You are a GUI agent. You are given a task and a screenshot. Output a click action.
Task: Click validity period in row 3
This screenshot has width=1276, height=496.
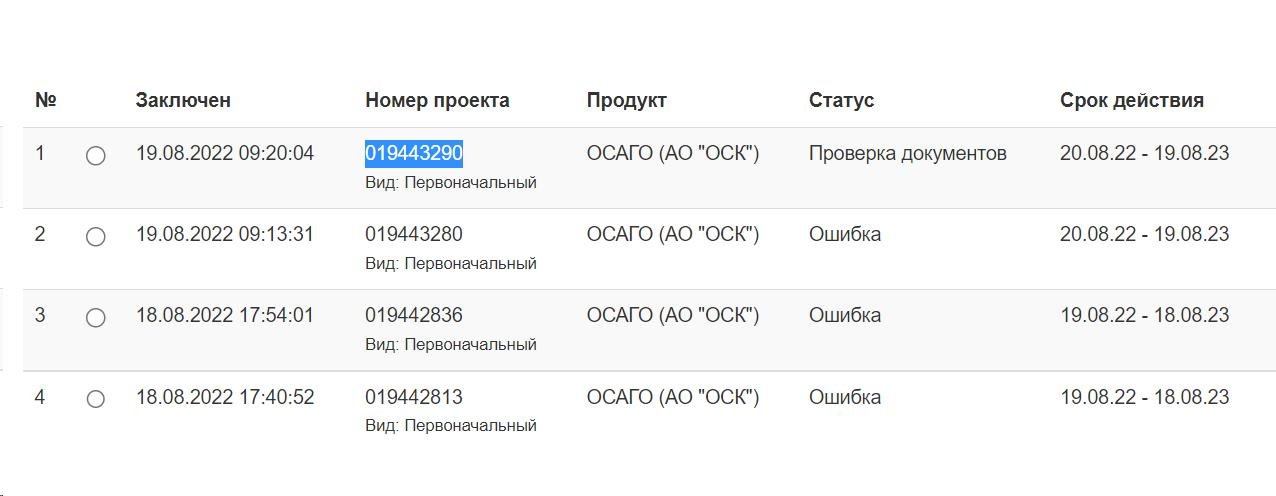click(1145, 315)
